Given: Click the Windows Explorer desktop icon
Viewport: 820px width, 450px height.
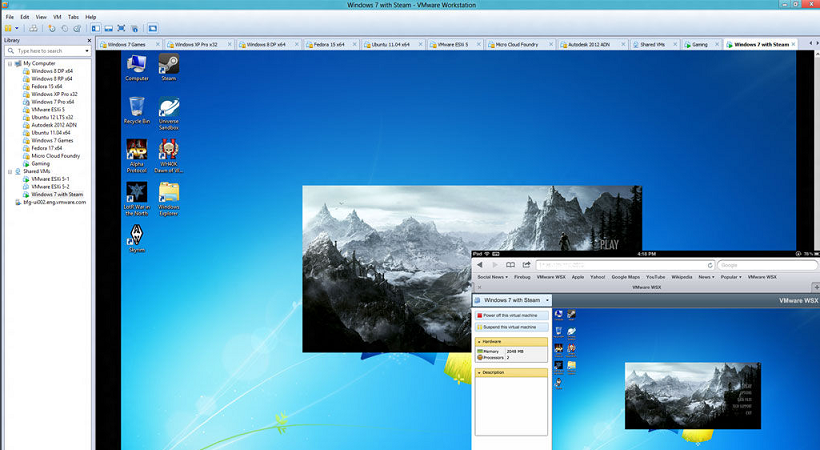Looking at the screenshot, I should point(168,199).
